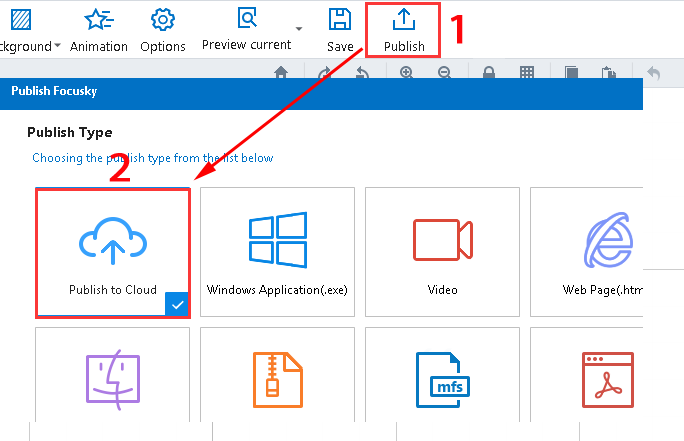Select the mfs file publish type card
Screen dimensions: 684x441
coord(442,374)
